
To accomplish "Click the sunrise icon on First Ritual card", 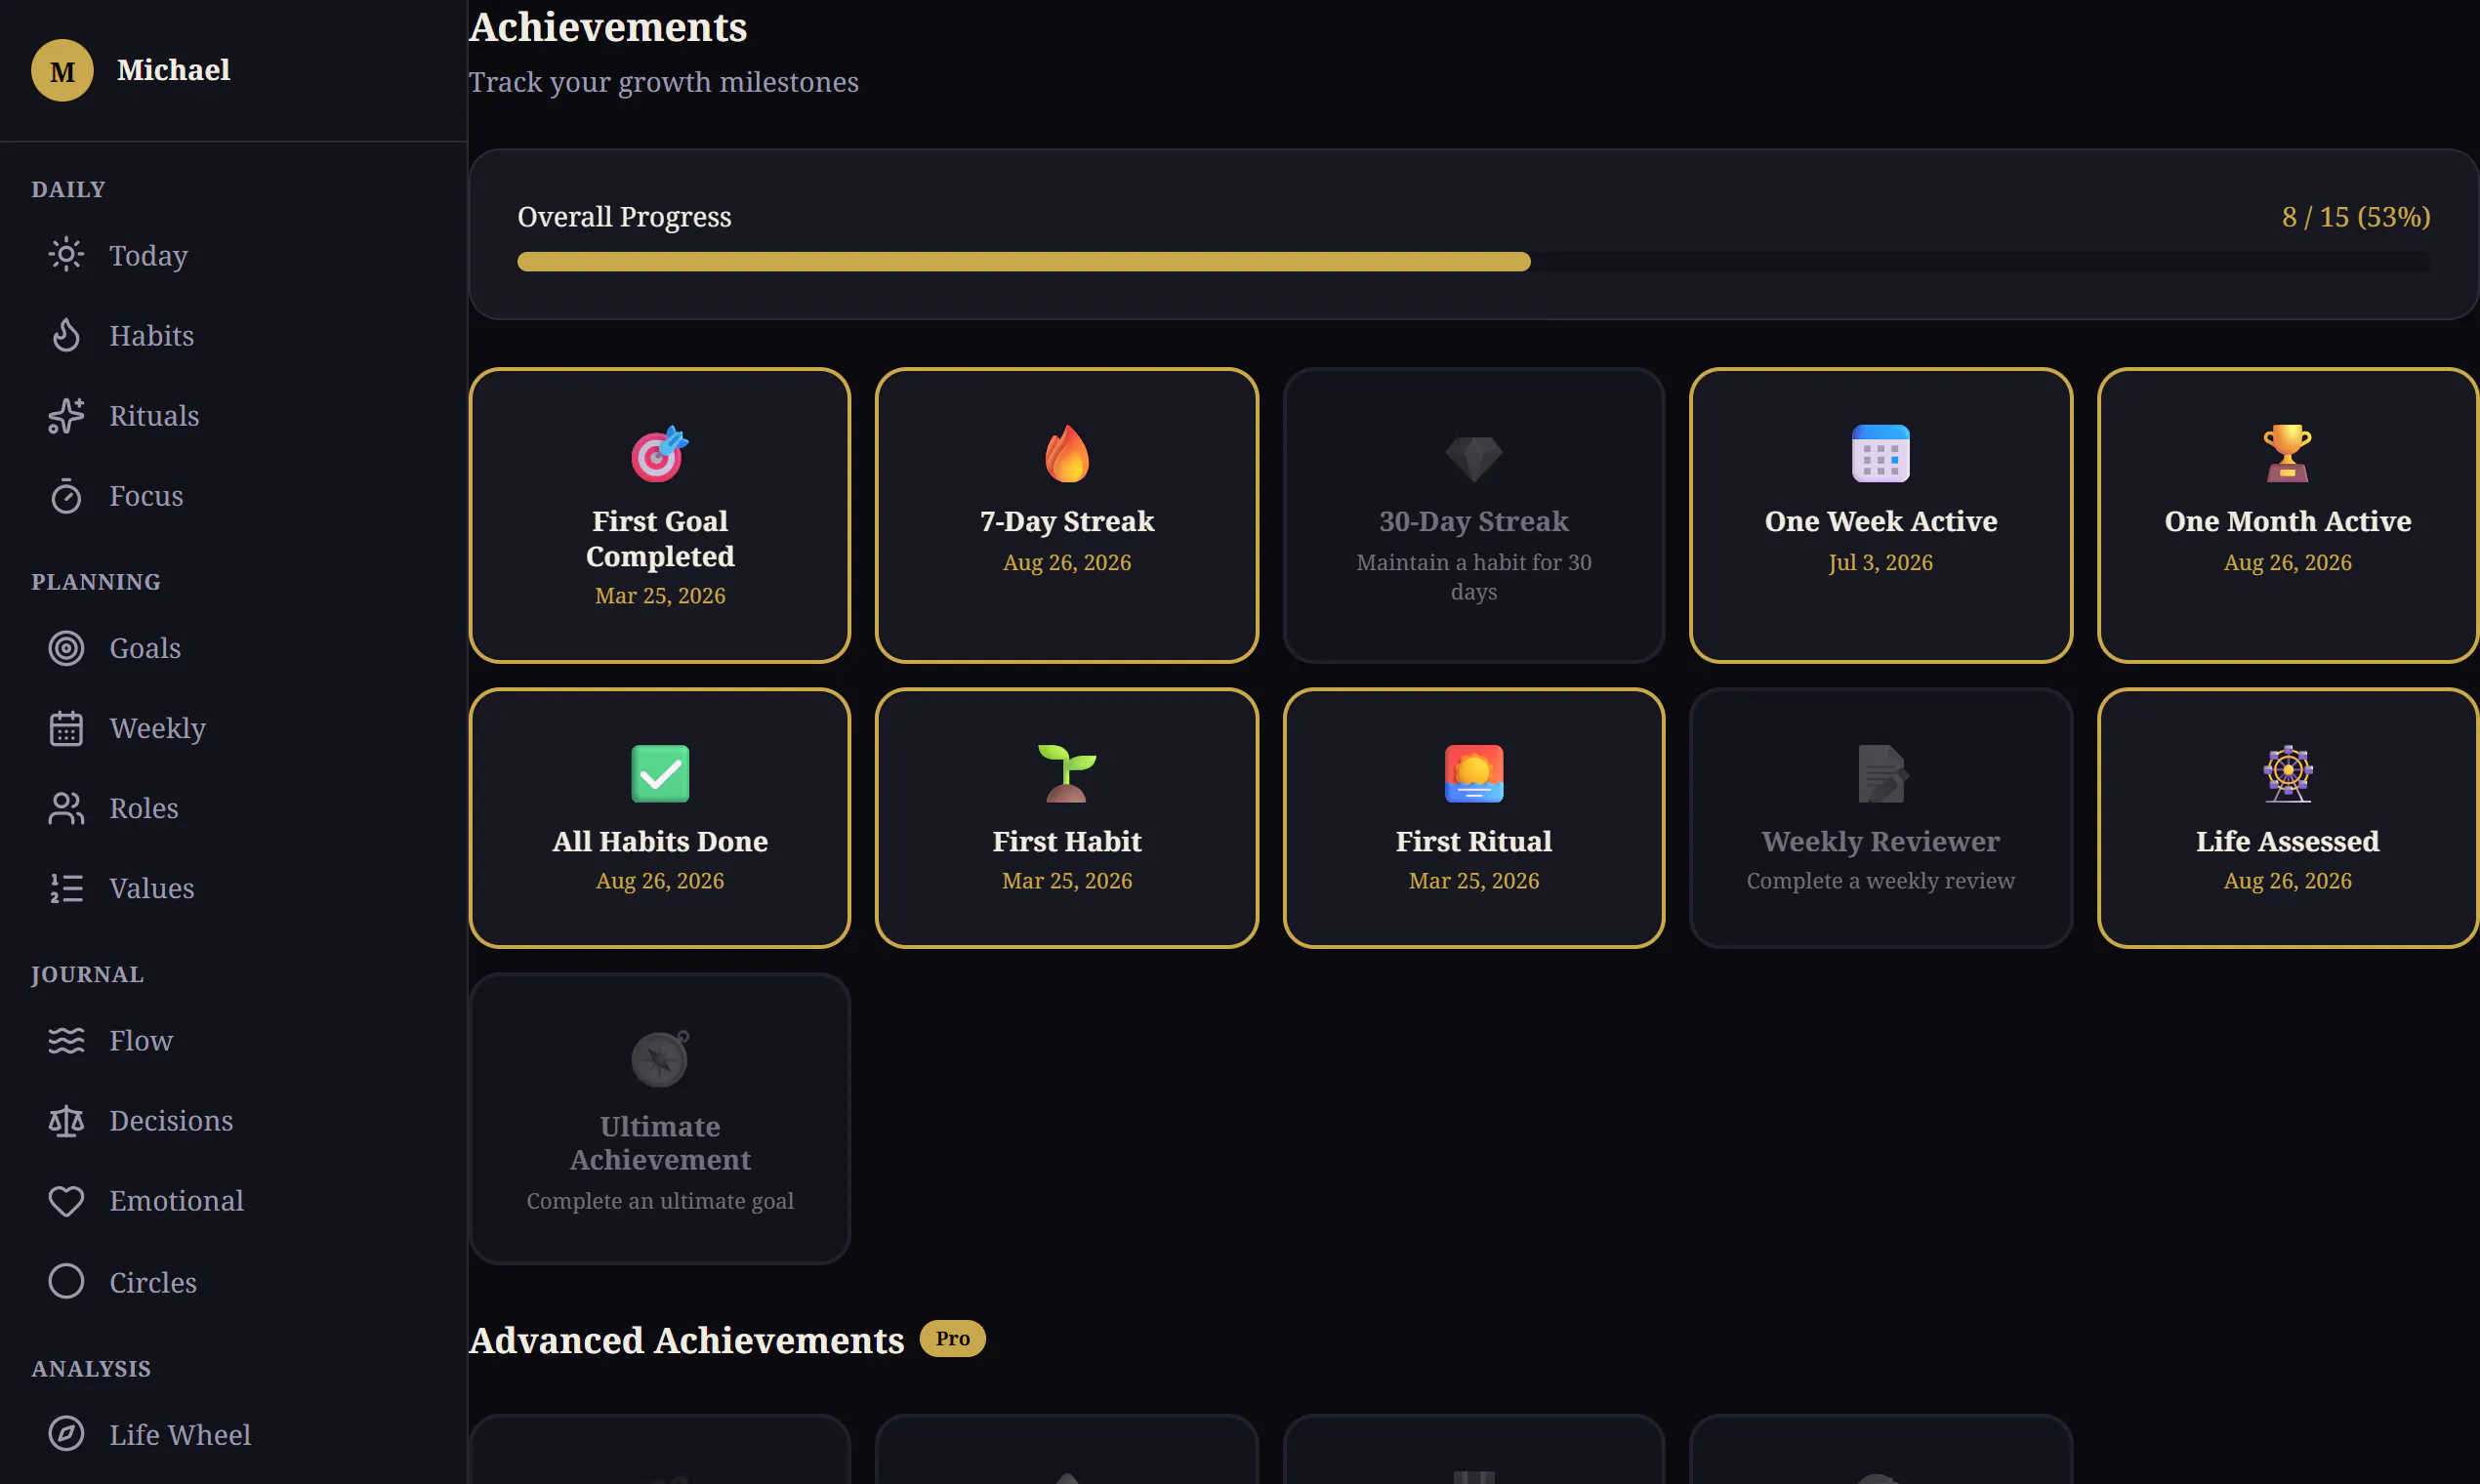I will (1474, 773).
